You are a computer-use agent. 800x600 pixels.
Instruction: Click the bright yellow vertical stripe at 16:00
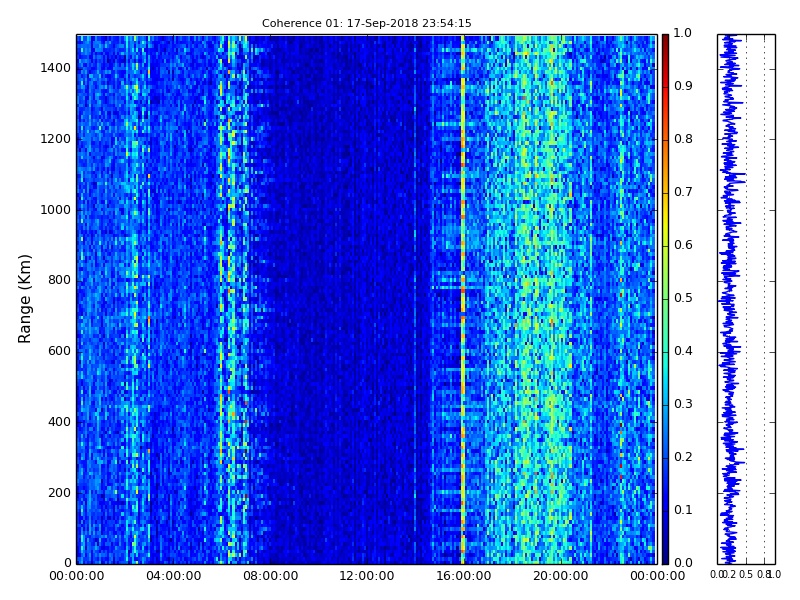pyautogui.click(x=463, y=299)
